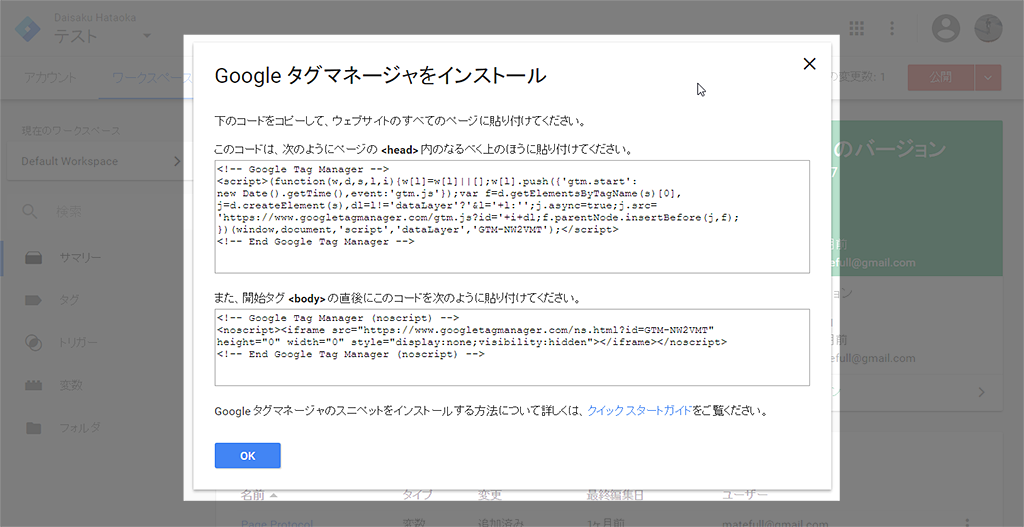Click the 検索 search icon
This screenshot has height=527, width=1024.
29,212
